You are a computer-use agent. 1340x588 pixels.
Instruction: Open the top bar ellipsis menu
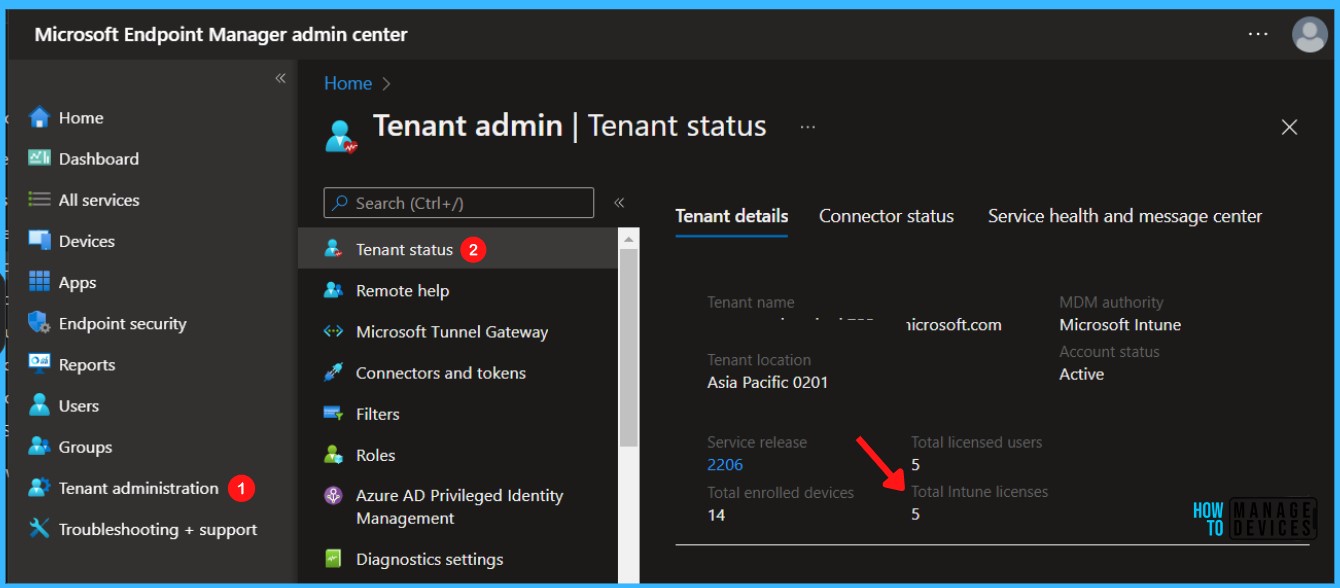tap(1258, 35)
